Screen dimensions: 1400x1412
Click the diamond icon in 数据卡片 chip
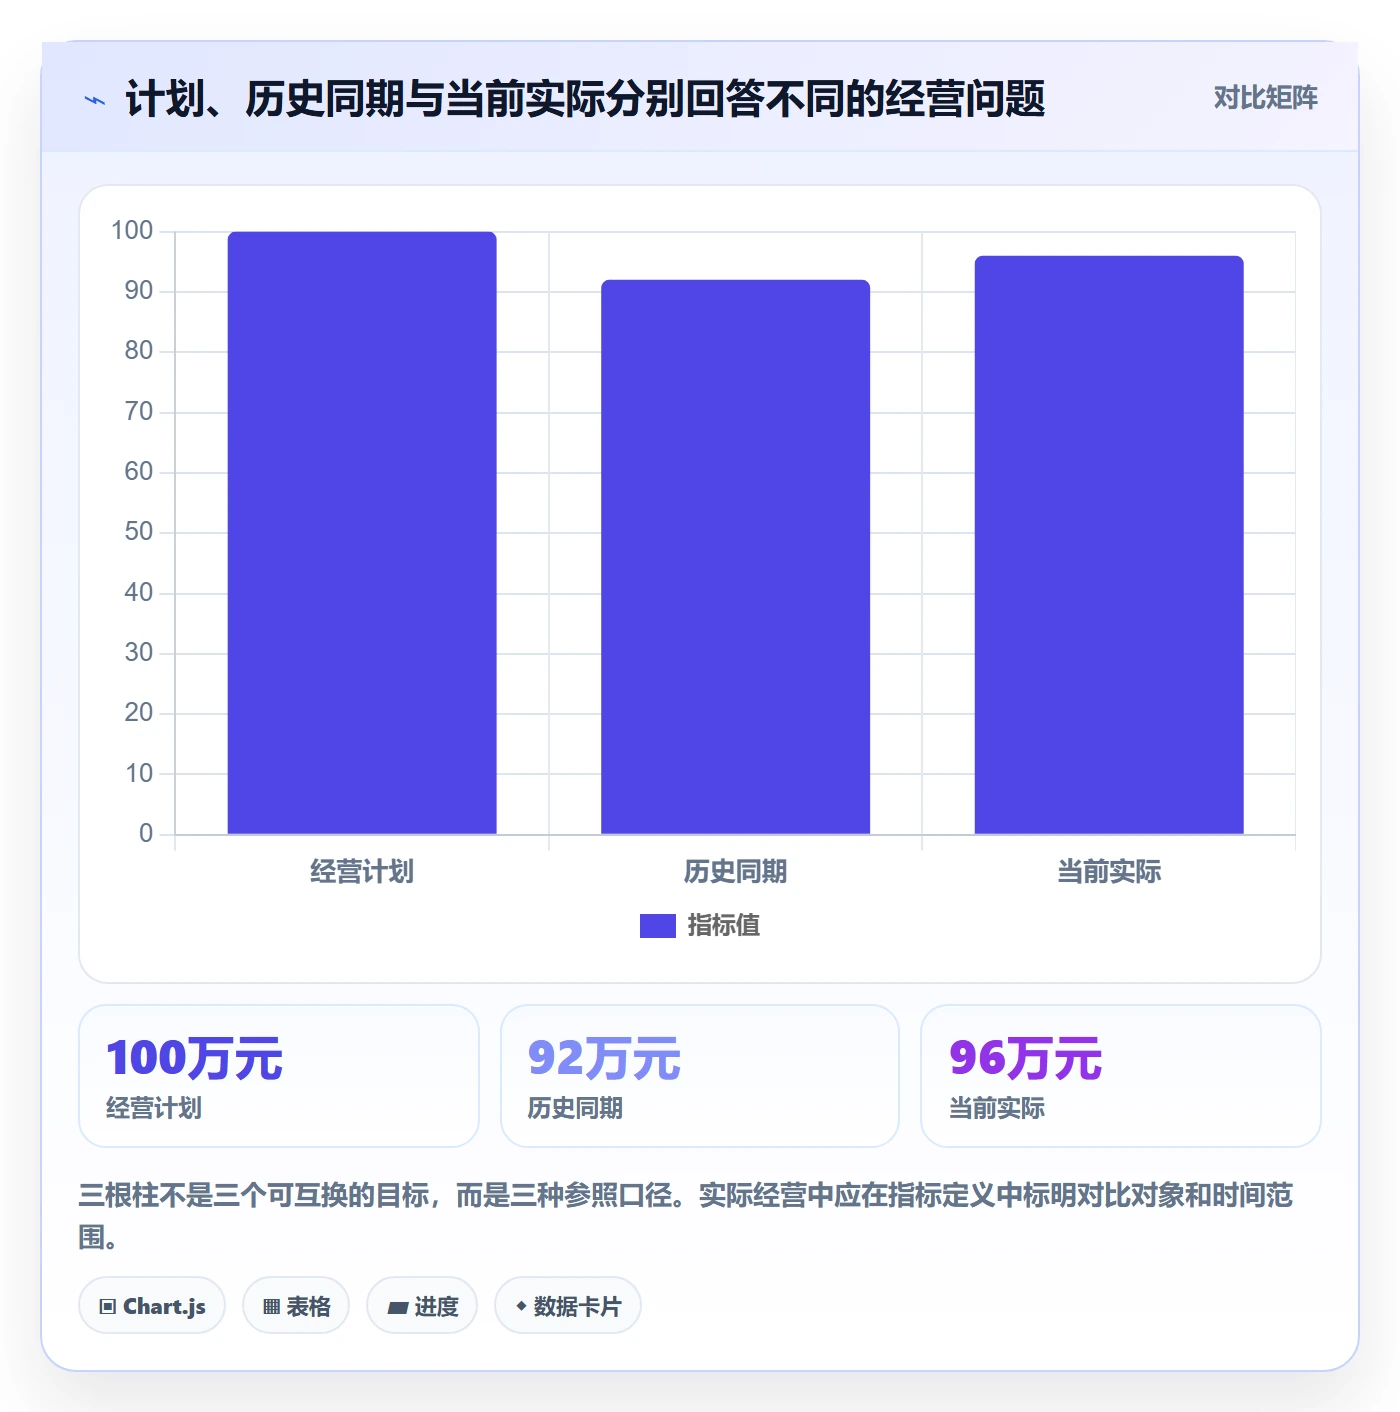[x=521, y=1306]
